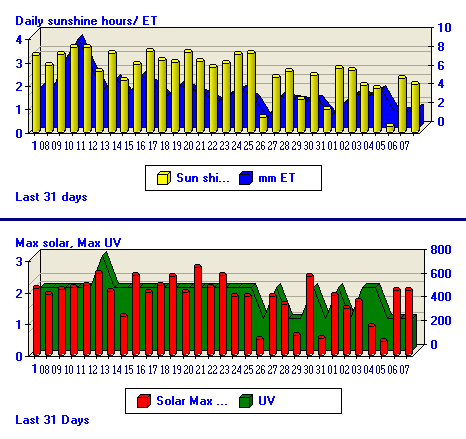This screenshot has height=439, width=466.
Task: Click the green UV area peak near day 13
Action: click(105, 258)
